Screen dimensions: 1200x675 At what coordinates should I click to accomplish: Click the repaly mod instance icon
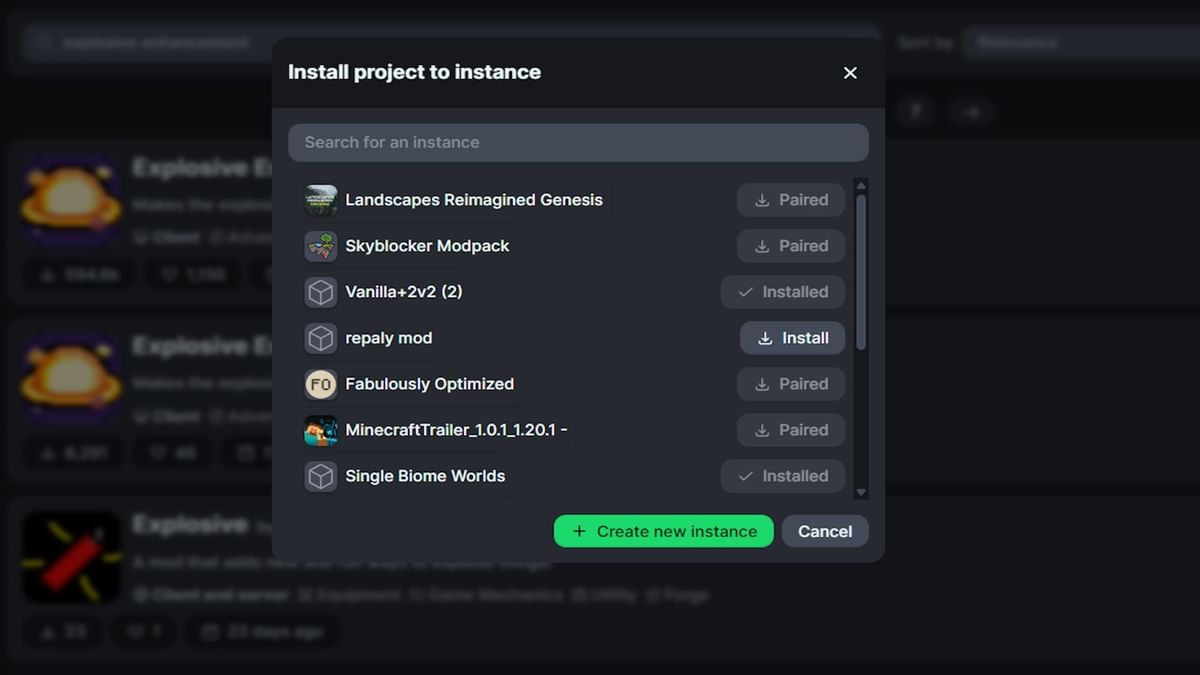click(320, 337)
